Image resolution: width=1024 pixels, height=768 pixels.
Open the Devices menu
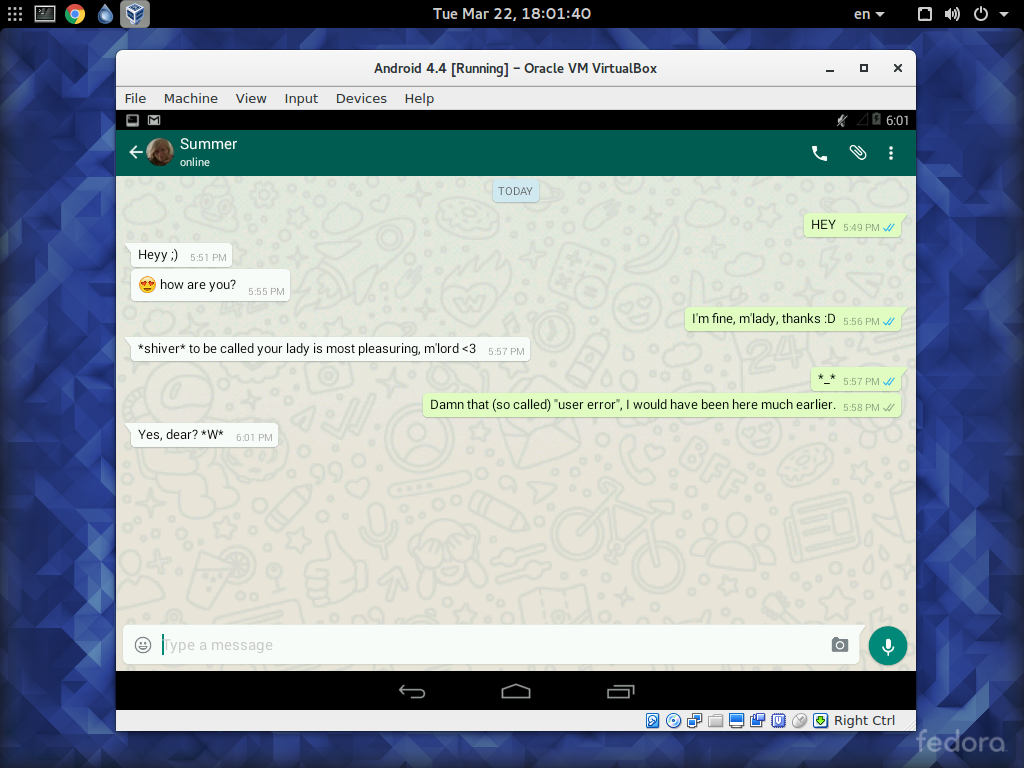(361, 99)
